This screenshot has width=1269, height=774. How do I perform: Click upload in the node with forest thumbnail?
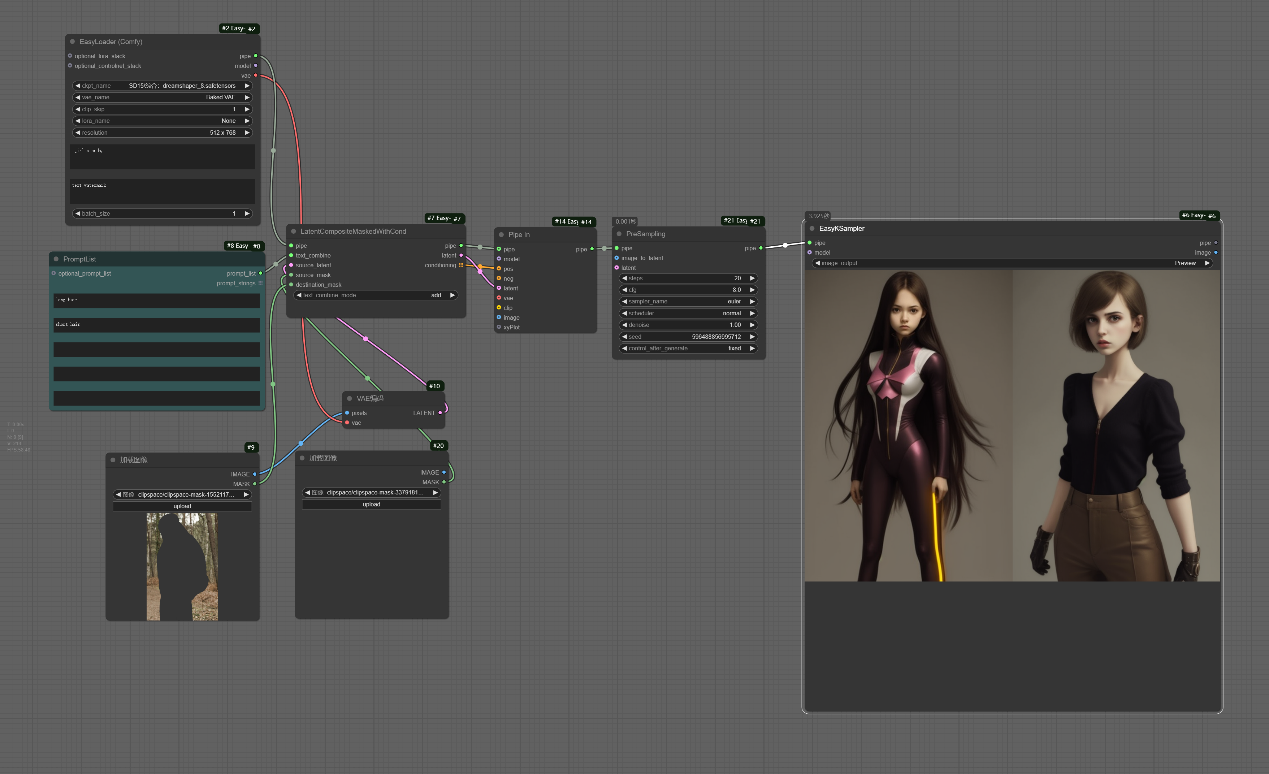coord(182,506)
